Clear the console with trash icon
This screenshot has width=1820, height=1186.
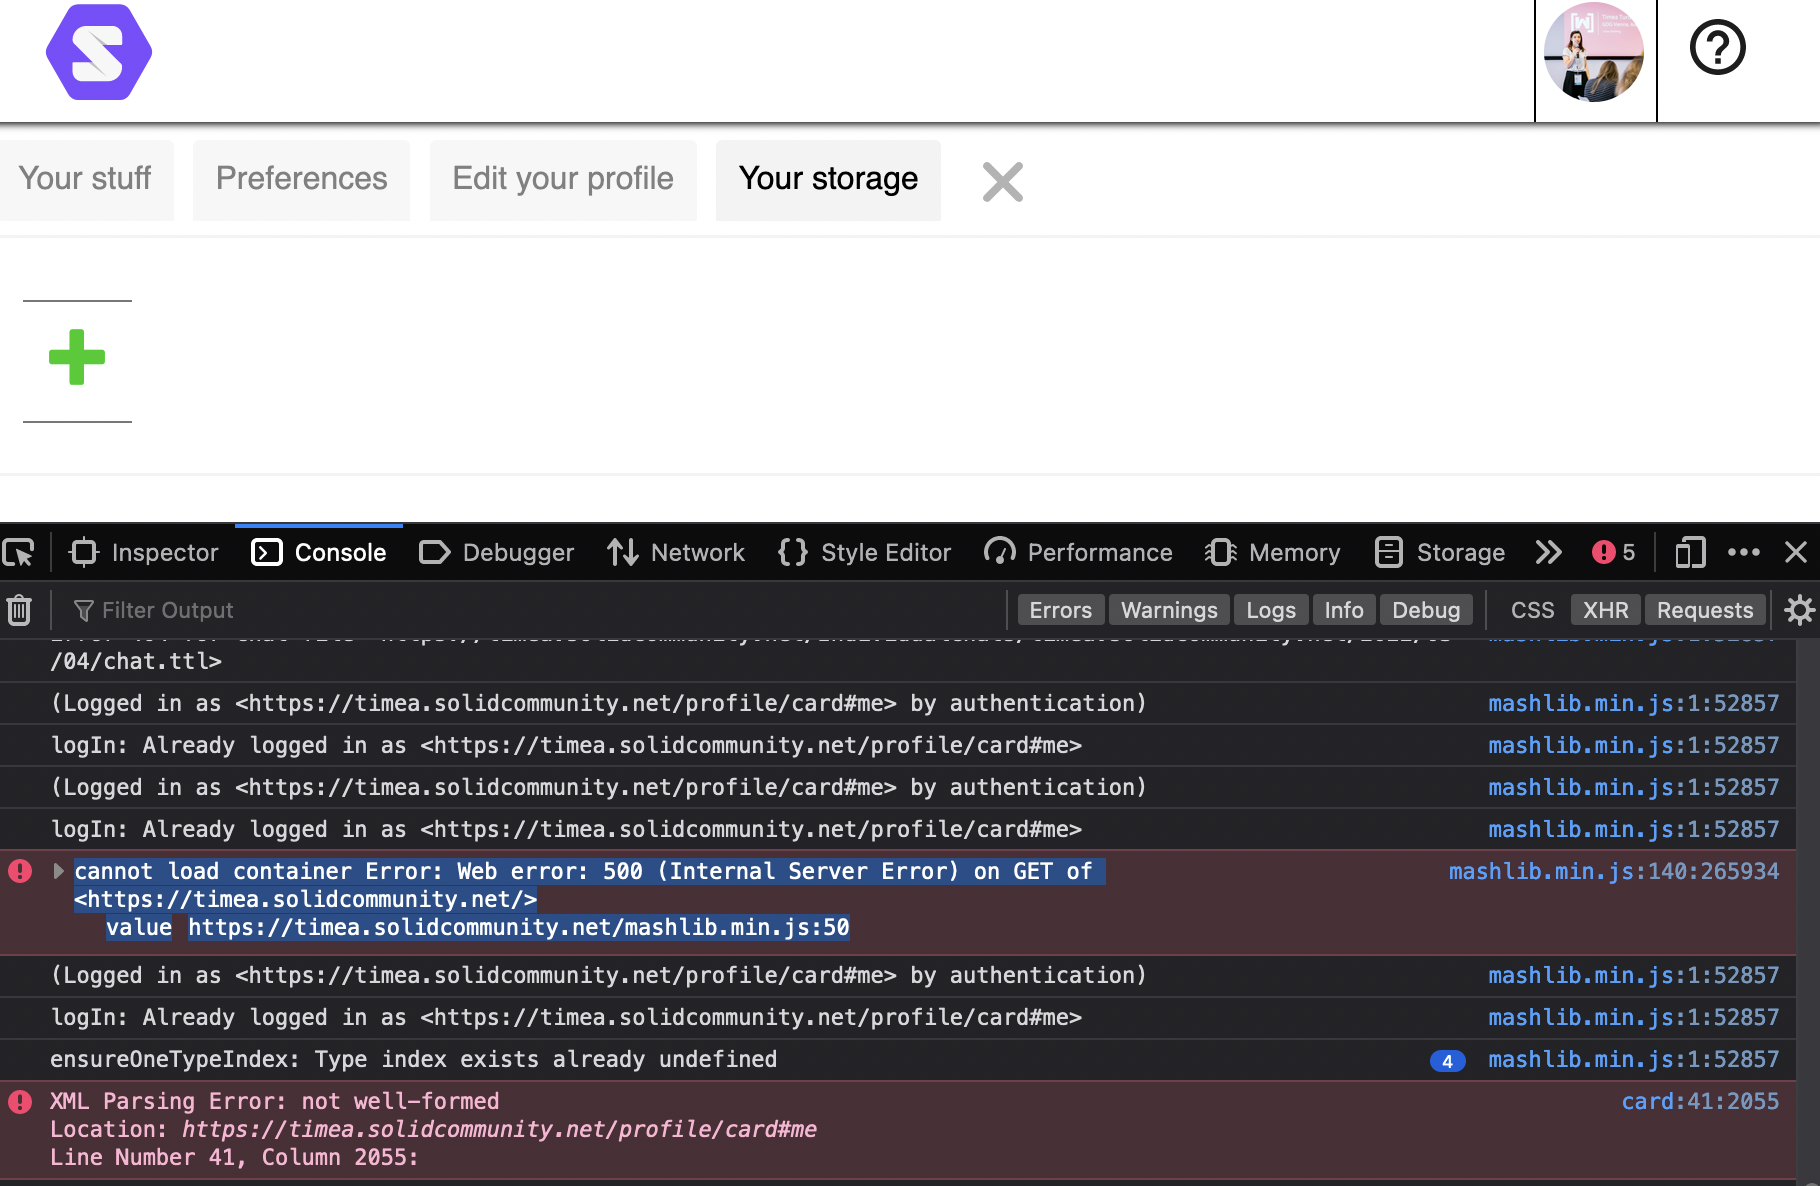point(18,610)
